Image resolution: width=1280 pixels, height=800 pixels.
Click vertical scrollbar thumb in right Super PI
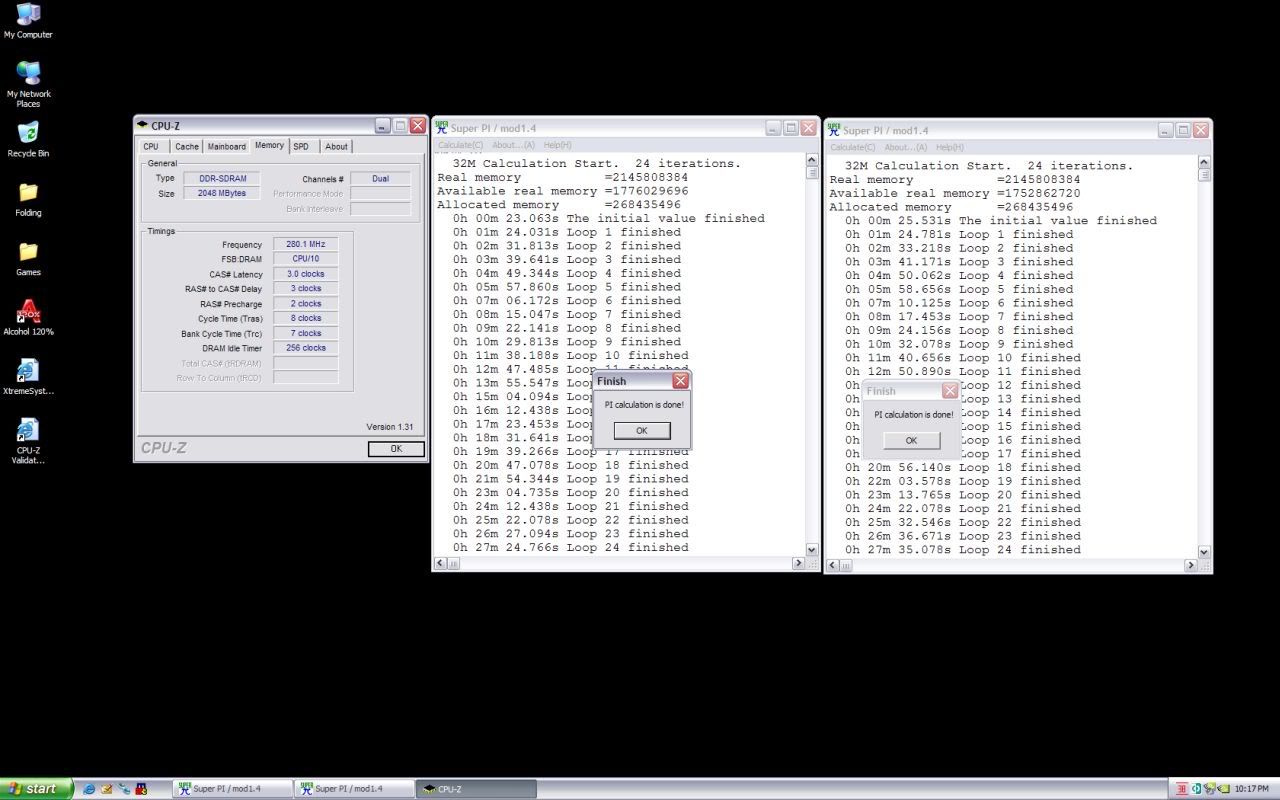[x=1204, y=174]
